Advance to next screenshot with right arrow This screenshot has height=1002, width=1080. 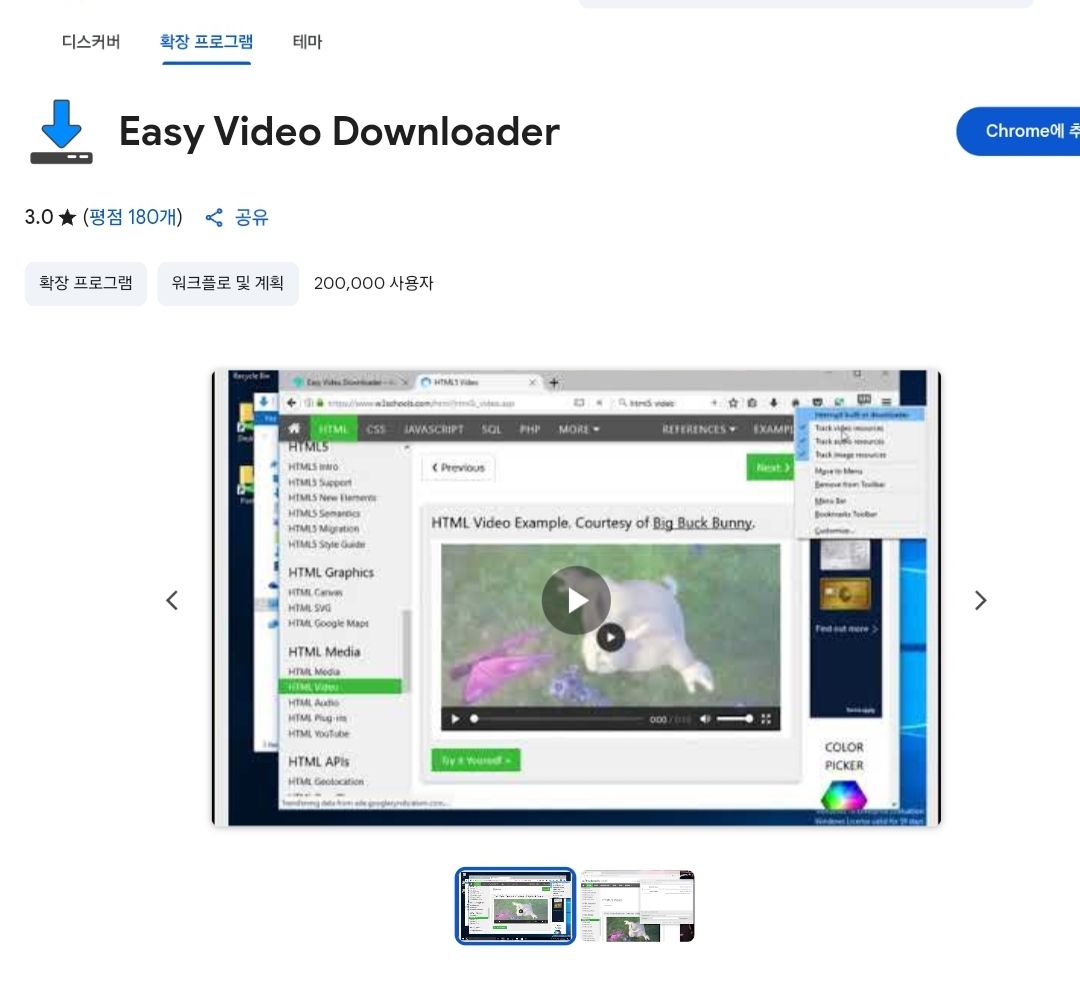[x=981, y=601]
